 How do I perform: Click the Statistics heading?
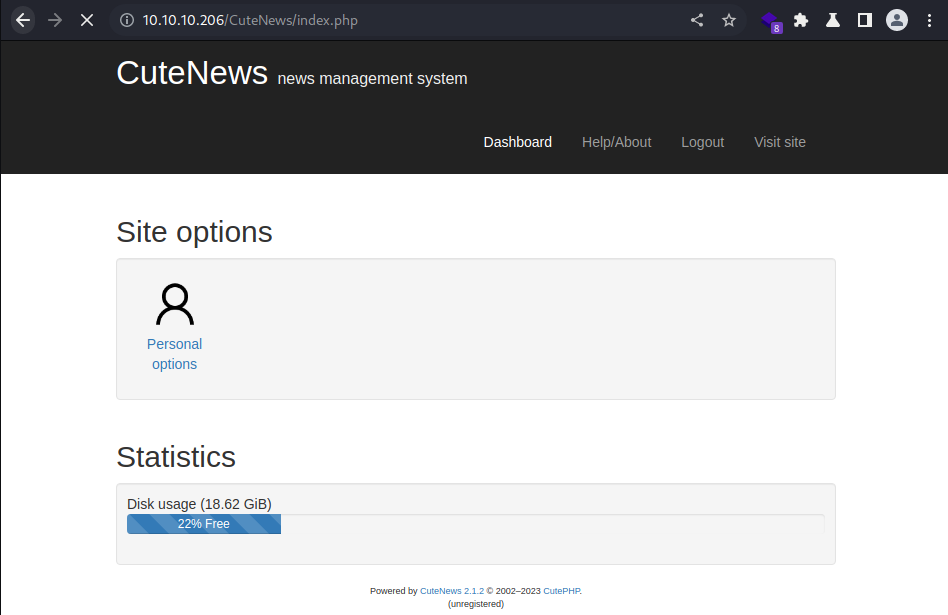176,457
